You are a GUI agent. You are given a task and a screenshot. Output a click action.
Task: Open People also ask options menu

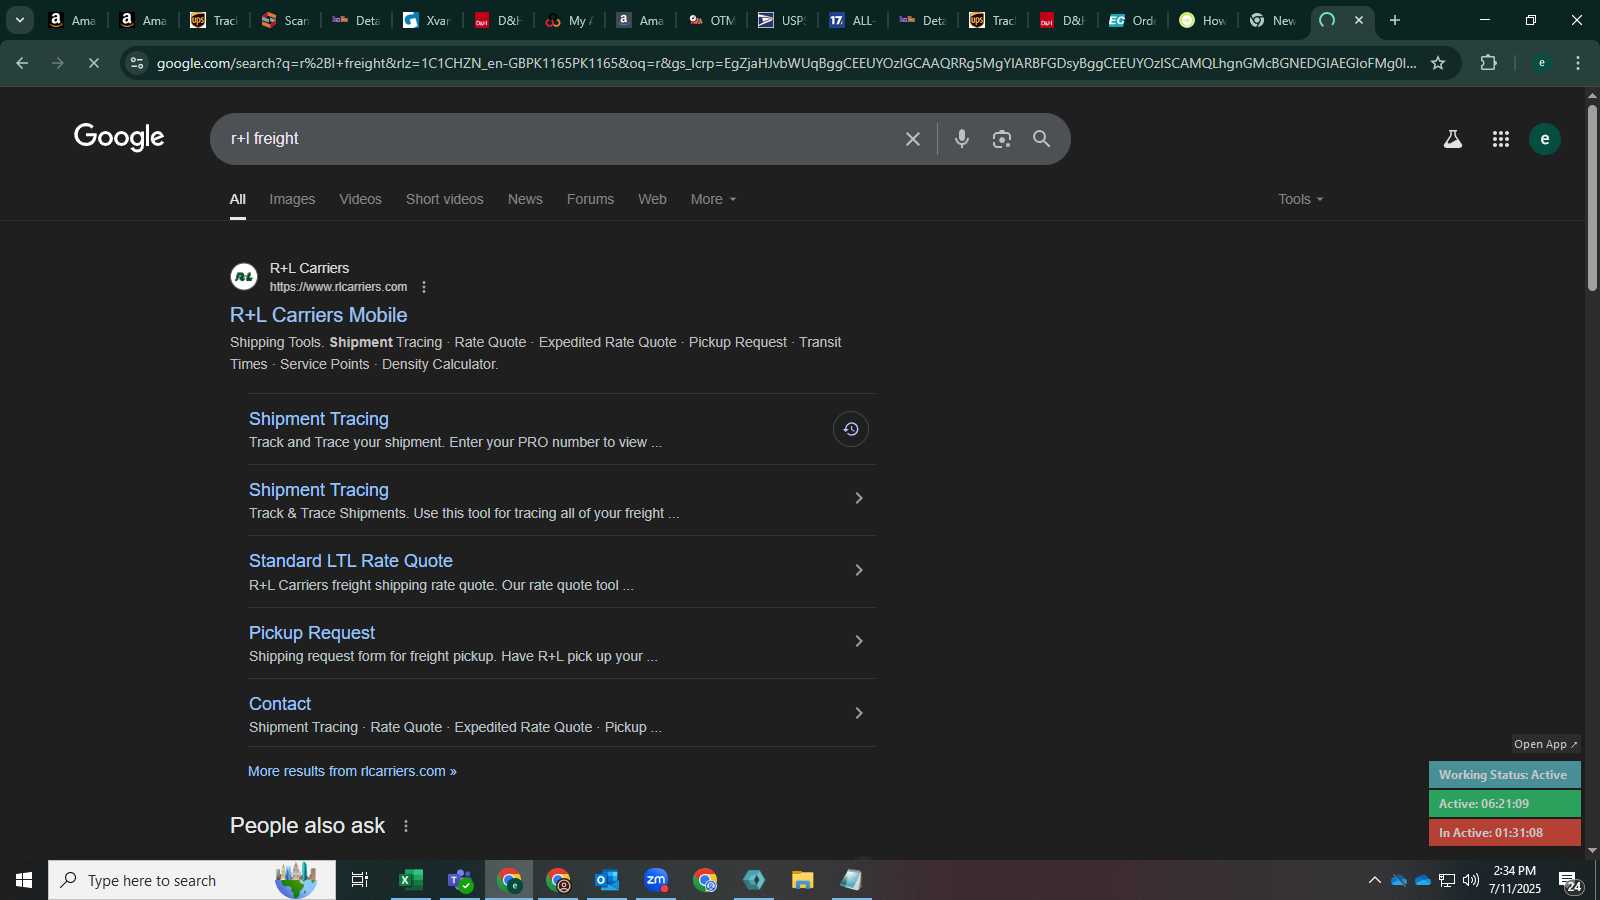[406, 826]
